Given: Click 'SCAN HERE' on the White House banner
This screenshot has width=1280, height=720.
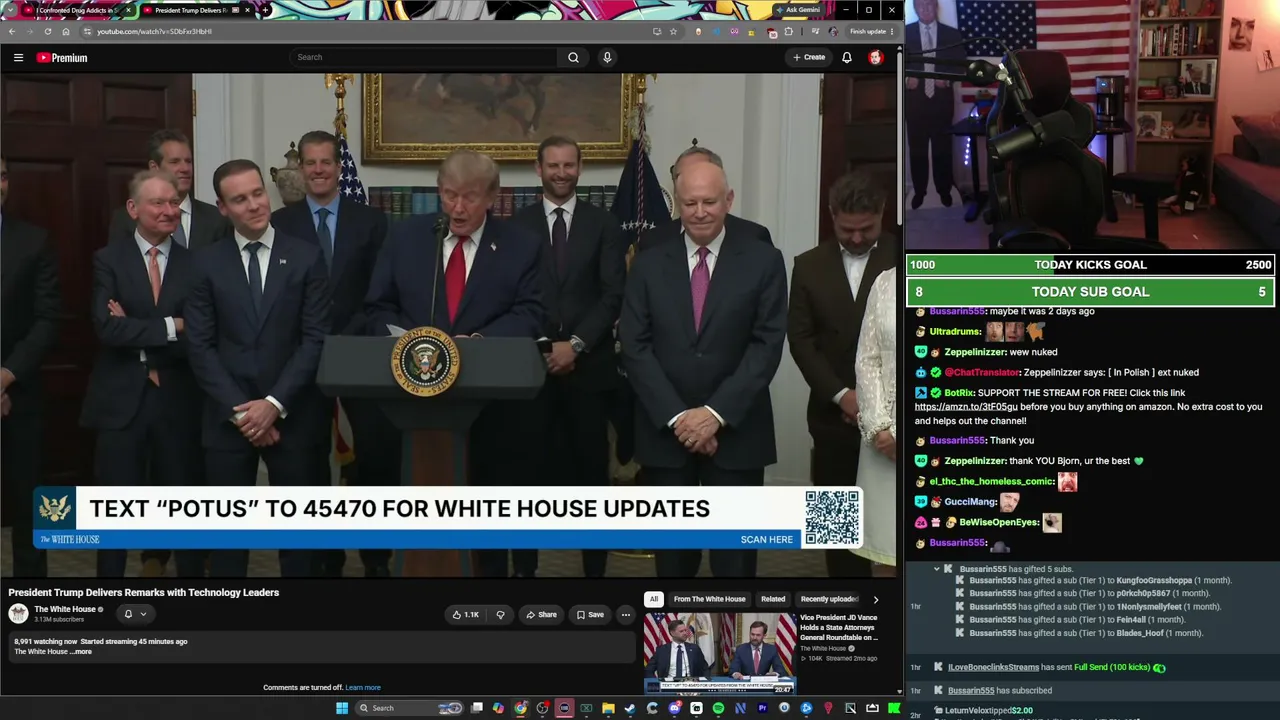Looking at the screenshot, I should click(766, 540).
